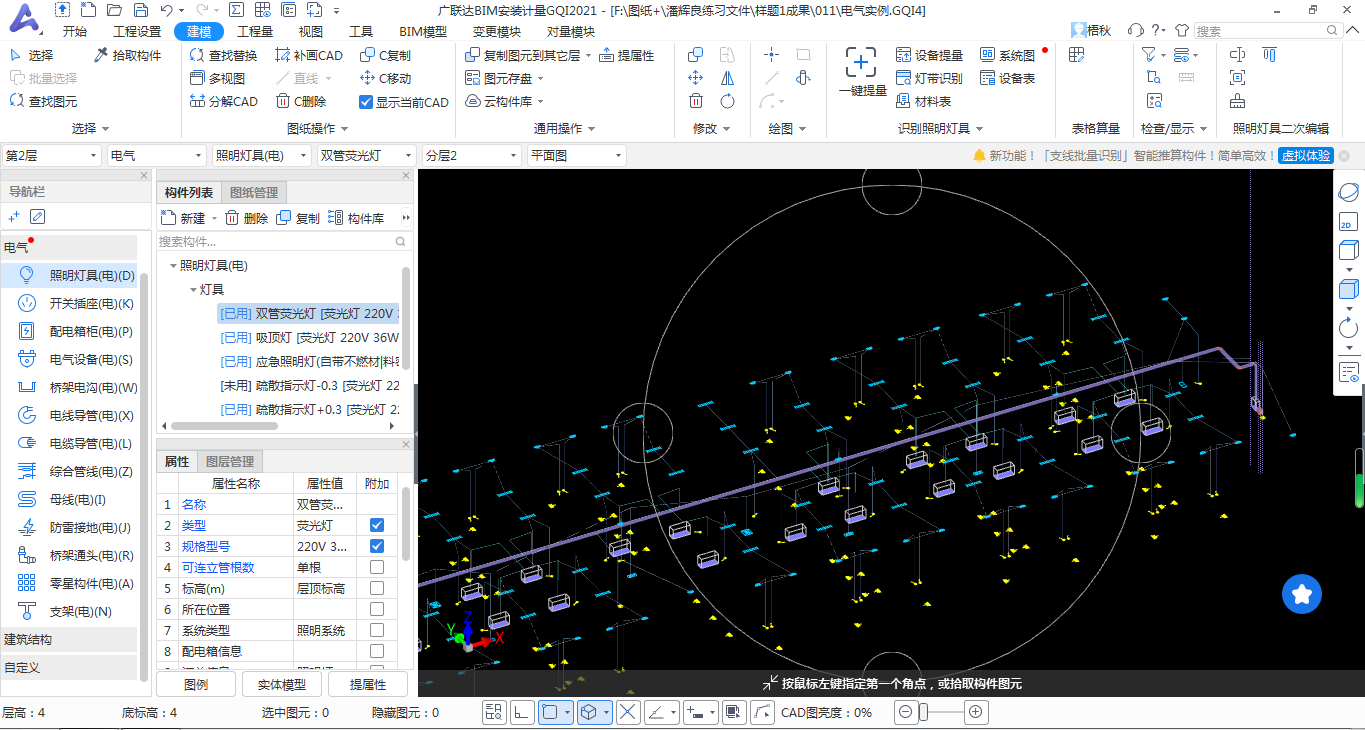Open the 系统图 tool
This screenshot has width=1365, height=730.
1008,55
